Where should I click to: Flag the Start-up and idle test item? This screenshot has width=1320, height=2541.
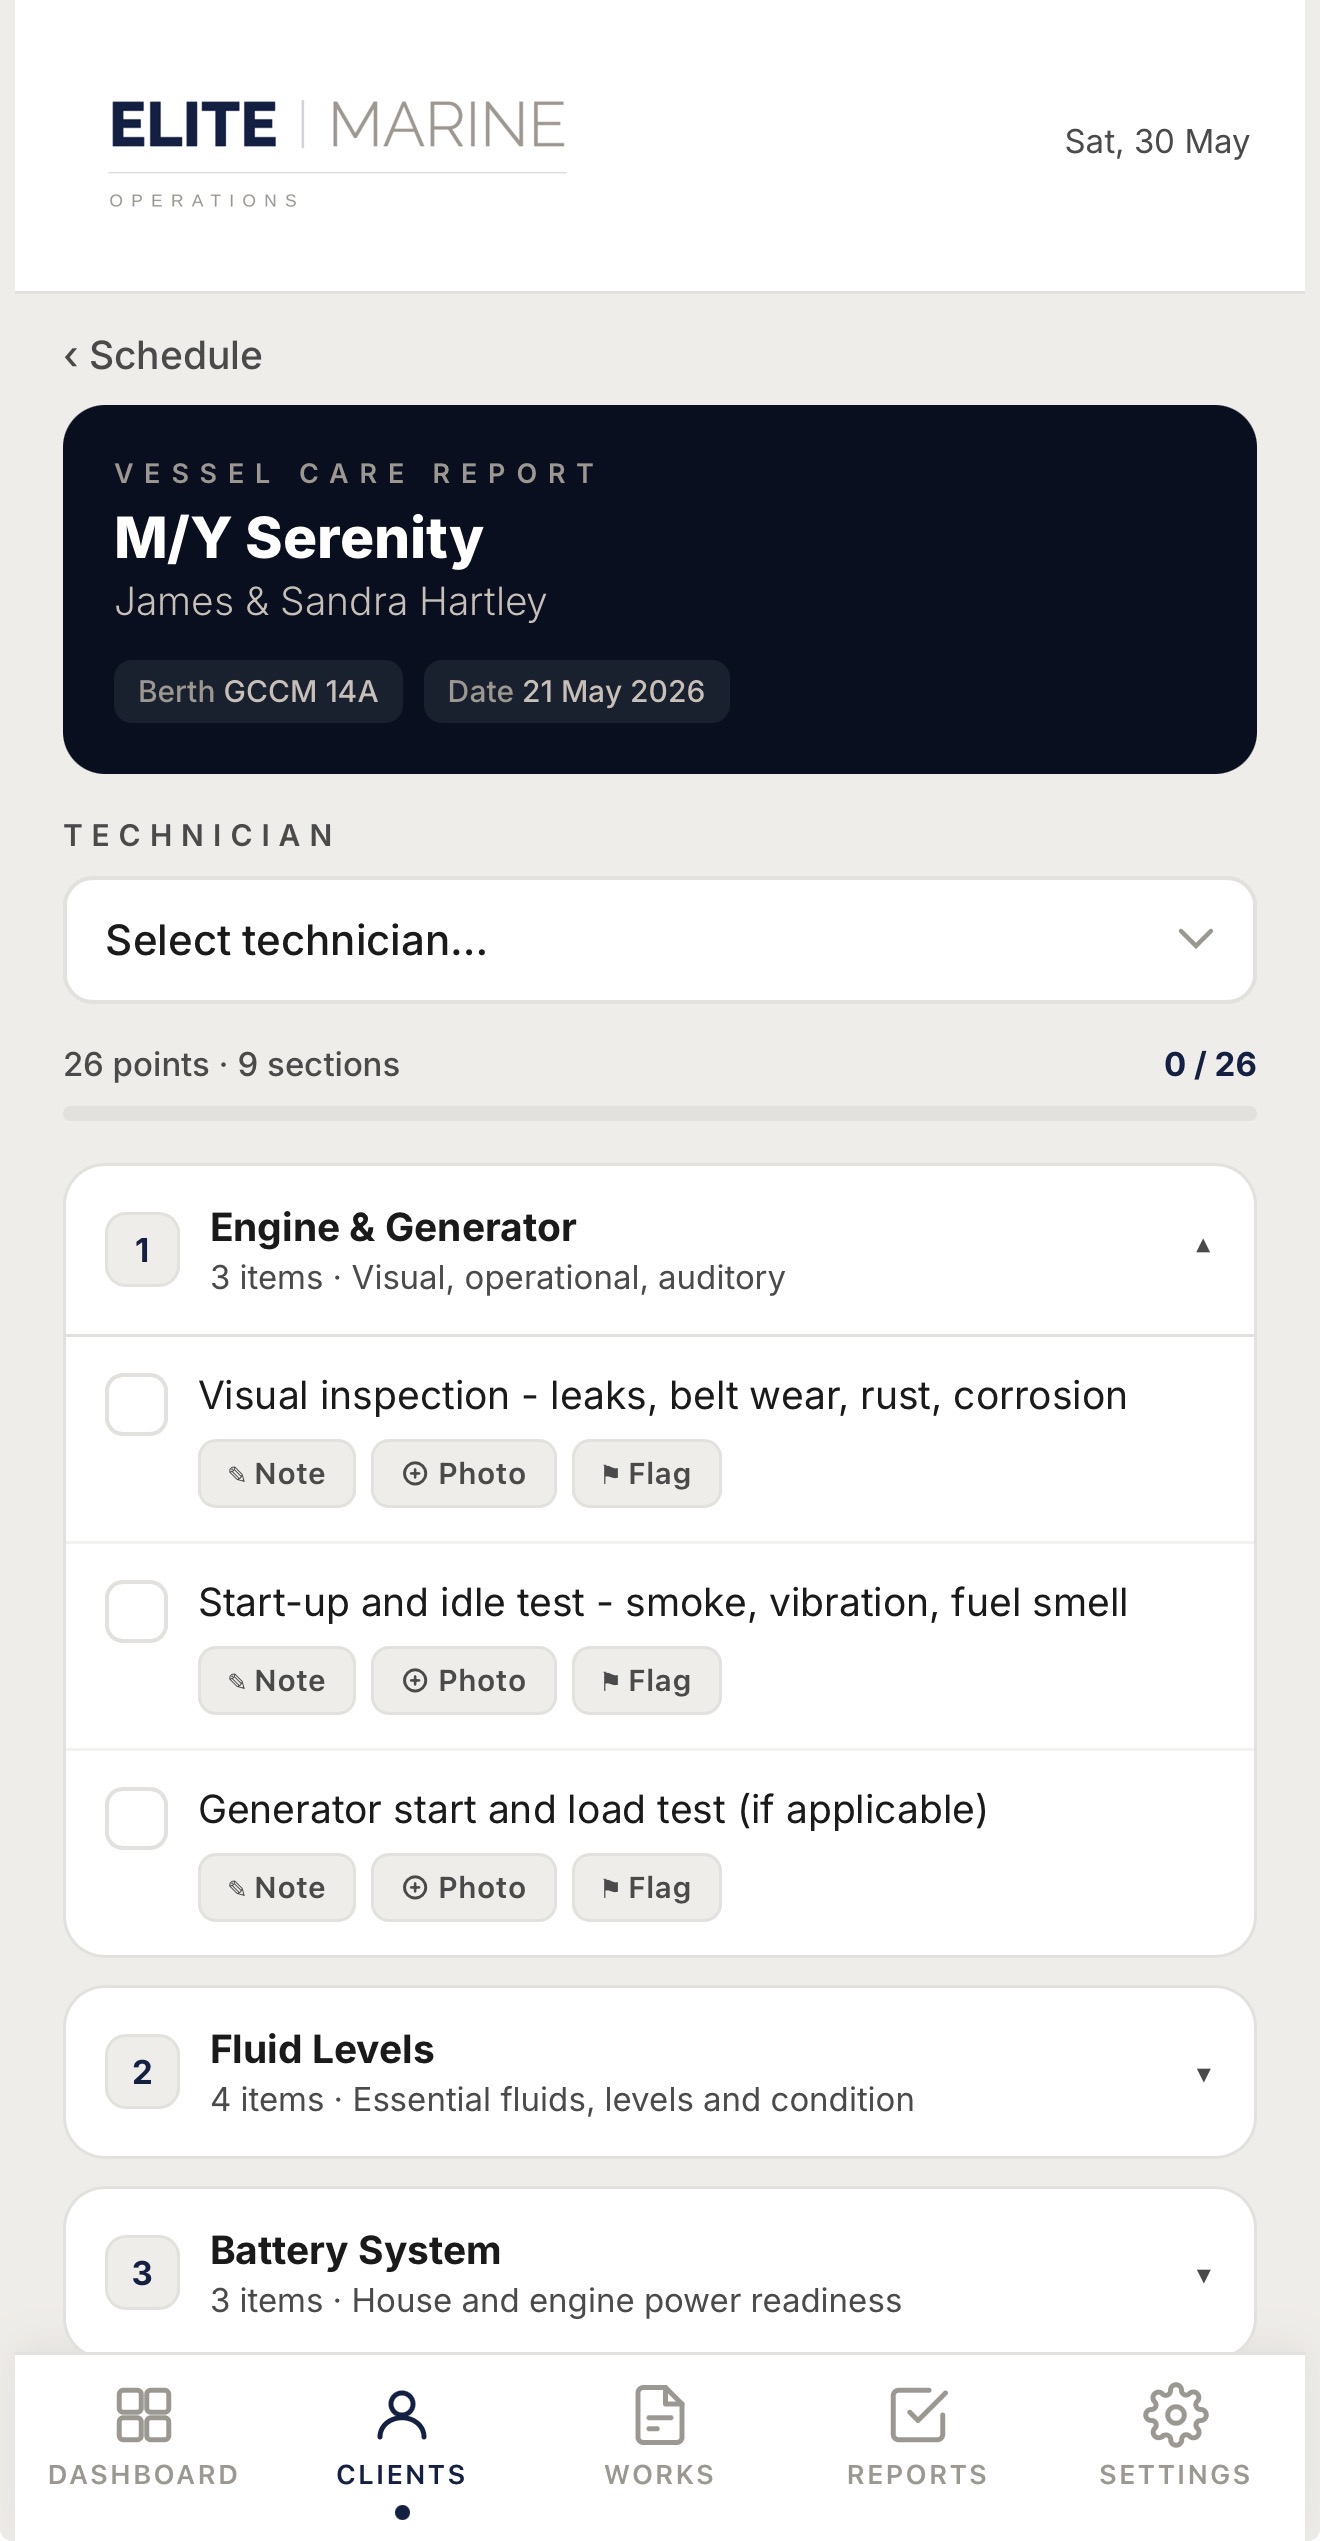point(646,1680)
